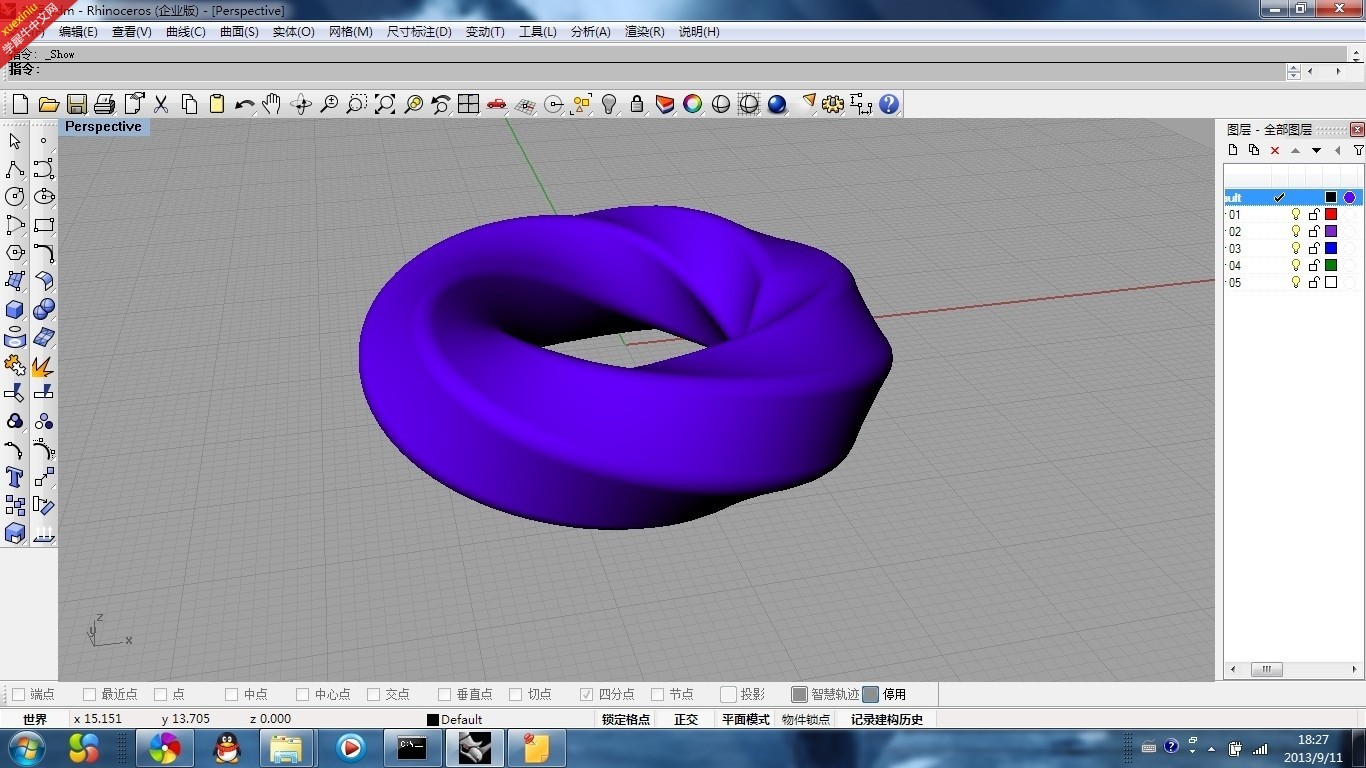Open the layer filter funnel dropdown
Viewport: 1366px width, 768px height.
[1358, 150]
